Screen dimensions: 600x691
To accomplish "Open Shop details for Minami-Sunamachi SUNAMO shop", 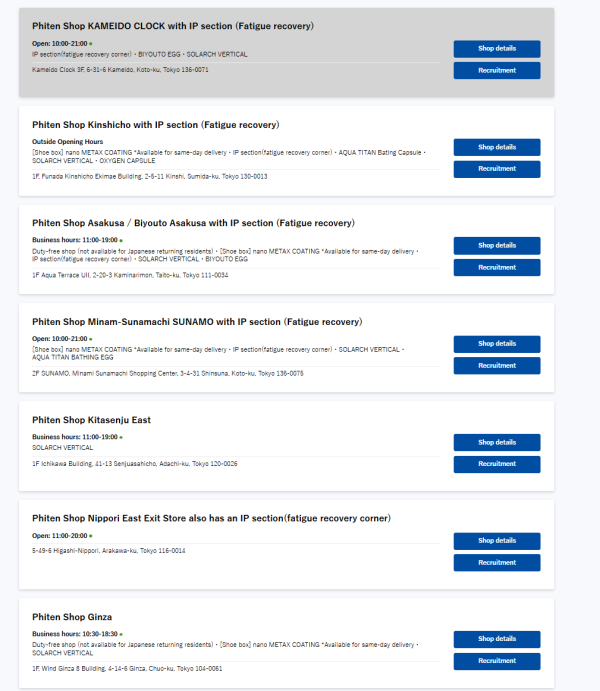I will (496, 344).
